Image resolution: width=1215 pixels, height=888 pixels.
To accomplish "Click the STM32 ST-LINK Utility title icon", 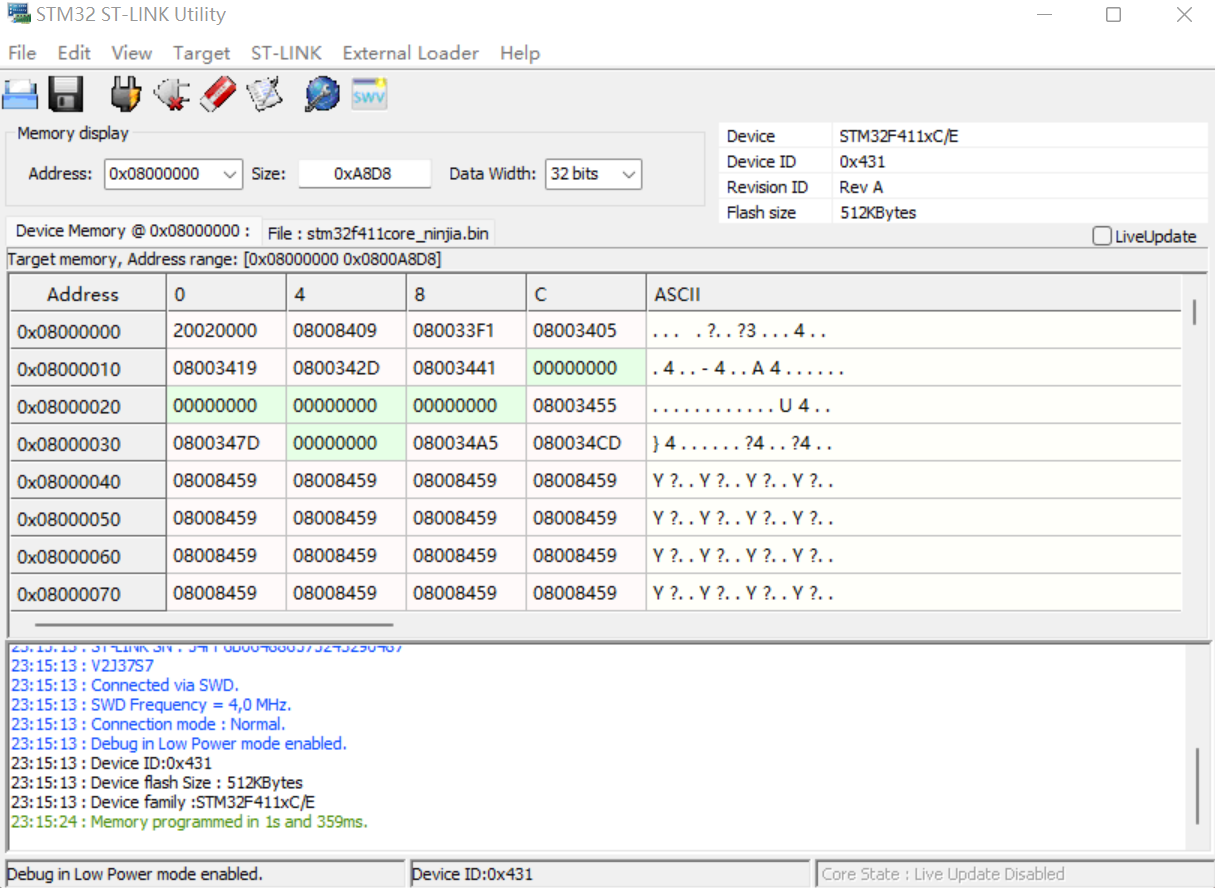I will 18,14.
